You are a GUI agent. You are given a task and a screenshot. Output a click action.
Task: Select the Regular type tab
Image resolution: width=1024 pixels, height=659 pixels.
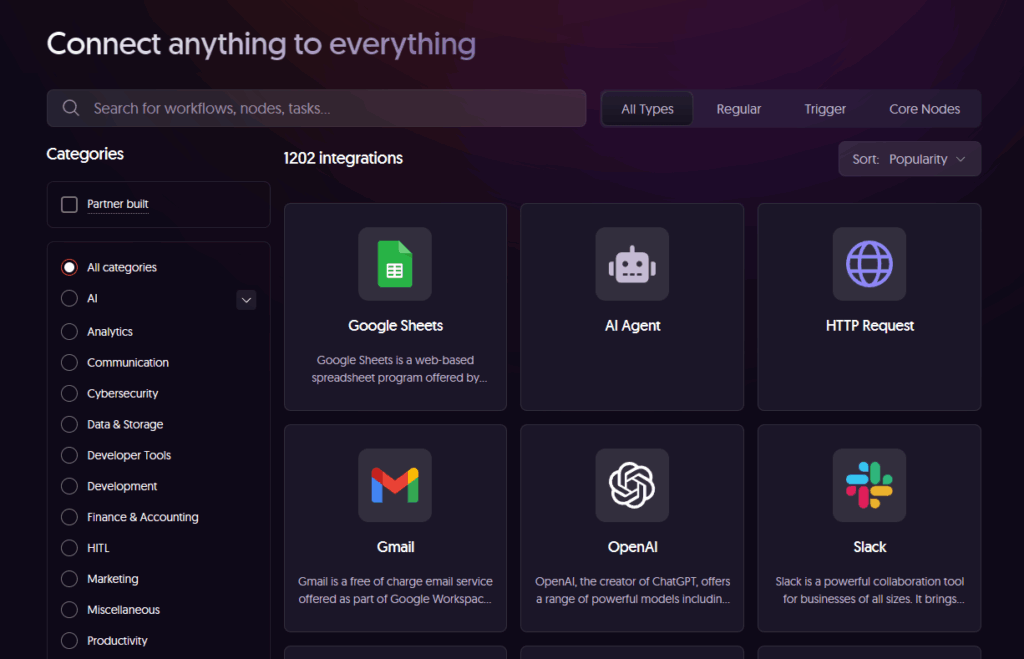(739, 109)
